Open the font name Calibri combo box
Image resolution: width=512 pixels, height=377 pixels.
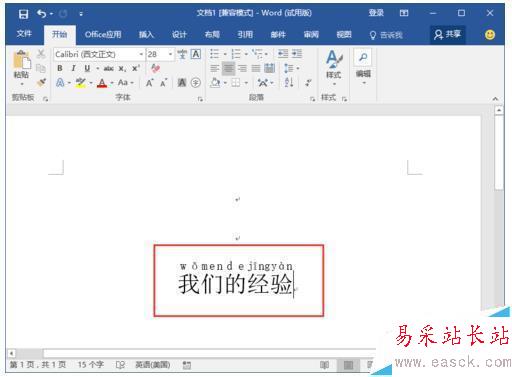pyautogui.click(x=99, y=54)
